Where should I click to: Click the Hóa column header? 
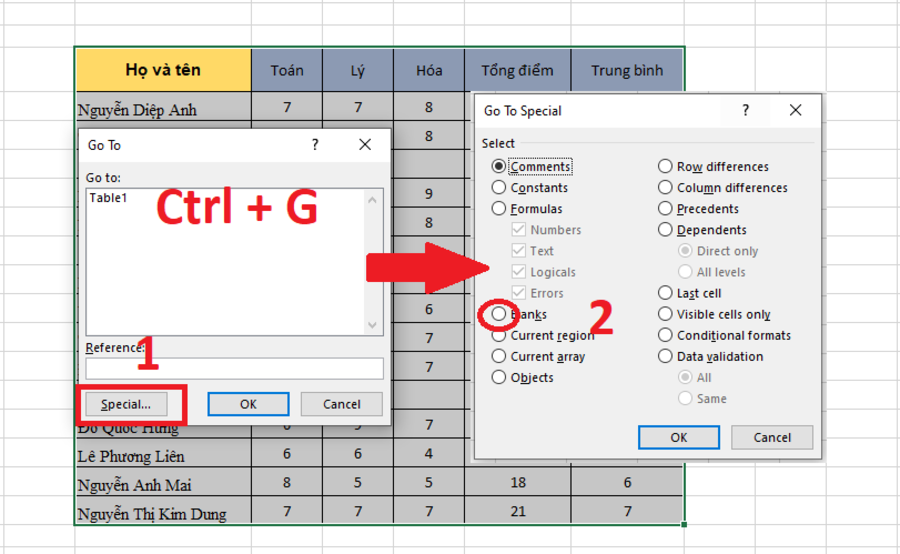[x=429, y=70]
